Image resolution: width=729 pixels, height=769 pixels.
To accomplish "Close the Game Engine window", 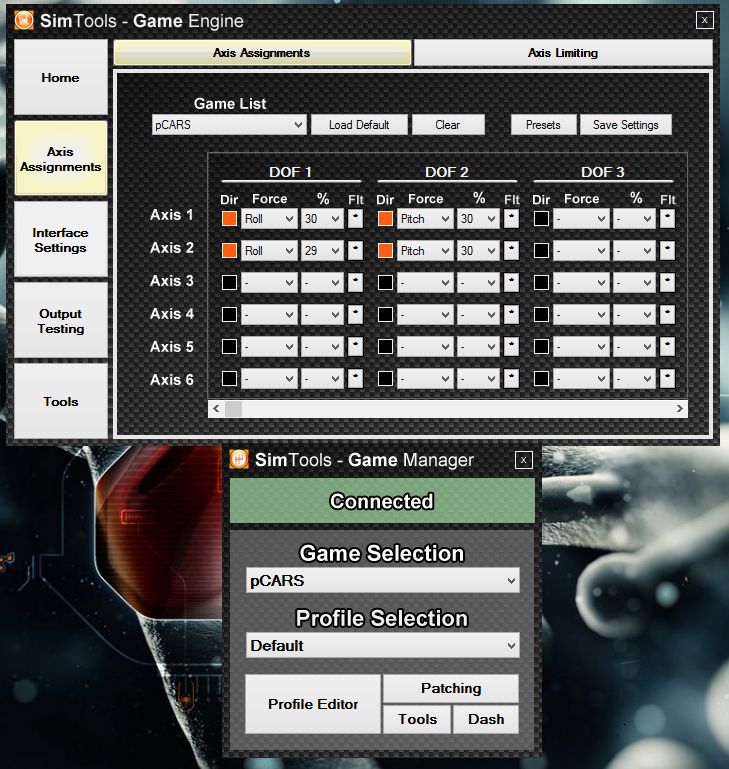I will [x=704, y=20].
